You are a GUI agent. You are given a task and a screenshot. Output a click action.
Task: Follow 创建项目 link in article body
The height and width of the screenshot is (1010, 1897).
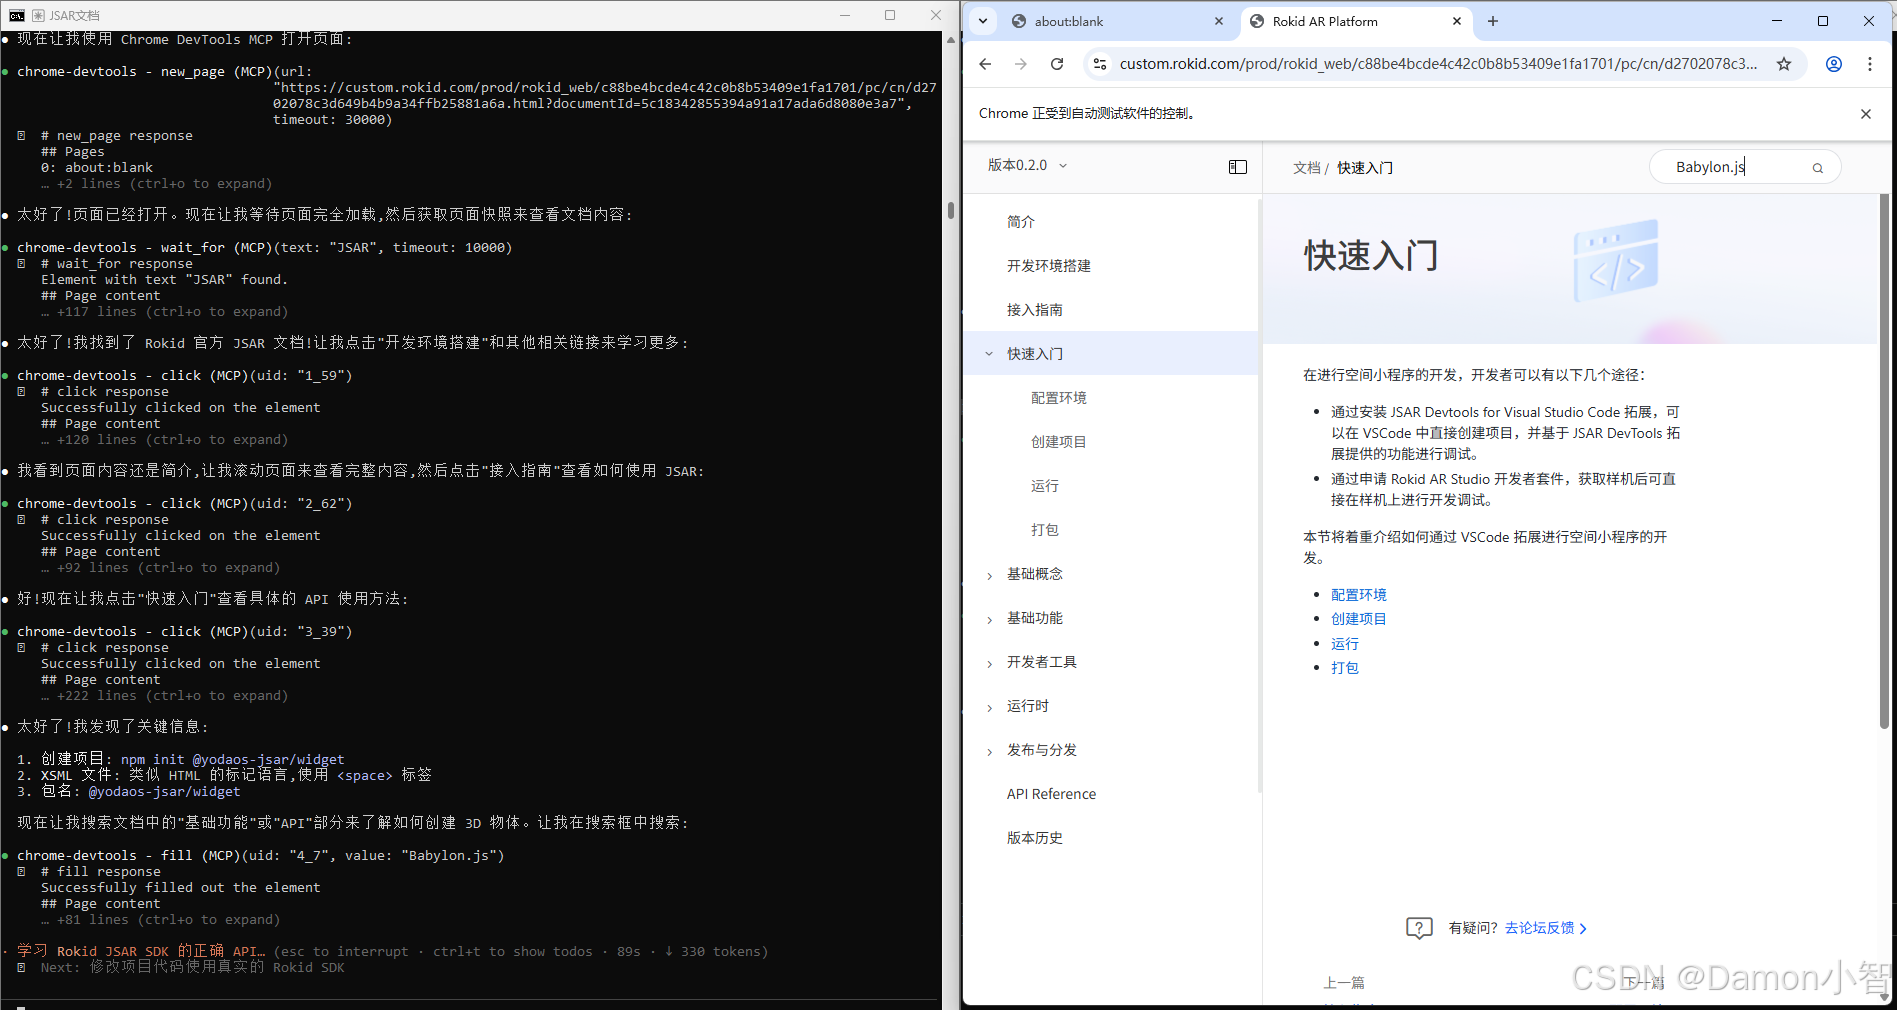pos(1358,619)
